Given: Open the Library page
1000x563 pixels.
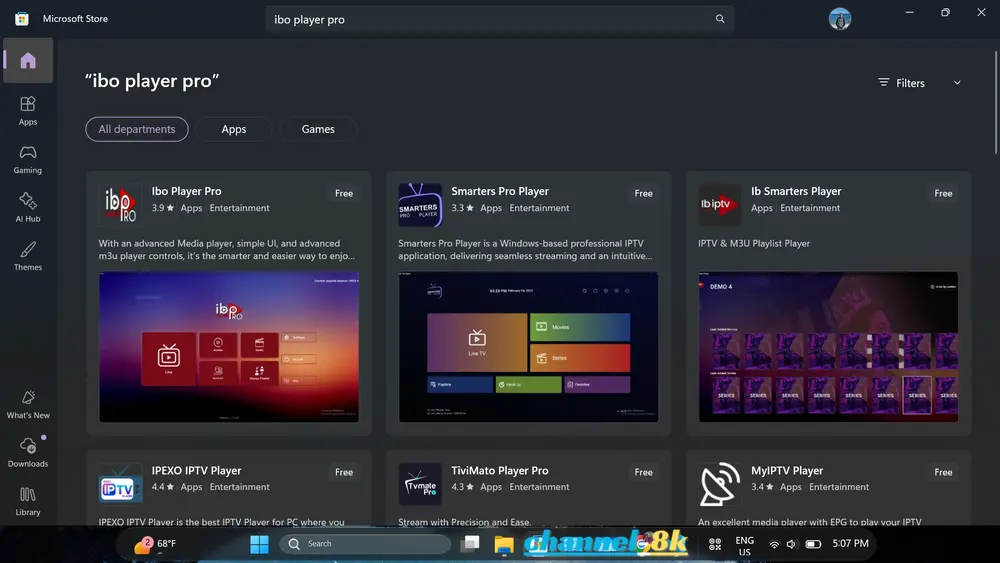Looking at the screenshot, I should [28, 501].
